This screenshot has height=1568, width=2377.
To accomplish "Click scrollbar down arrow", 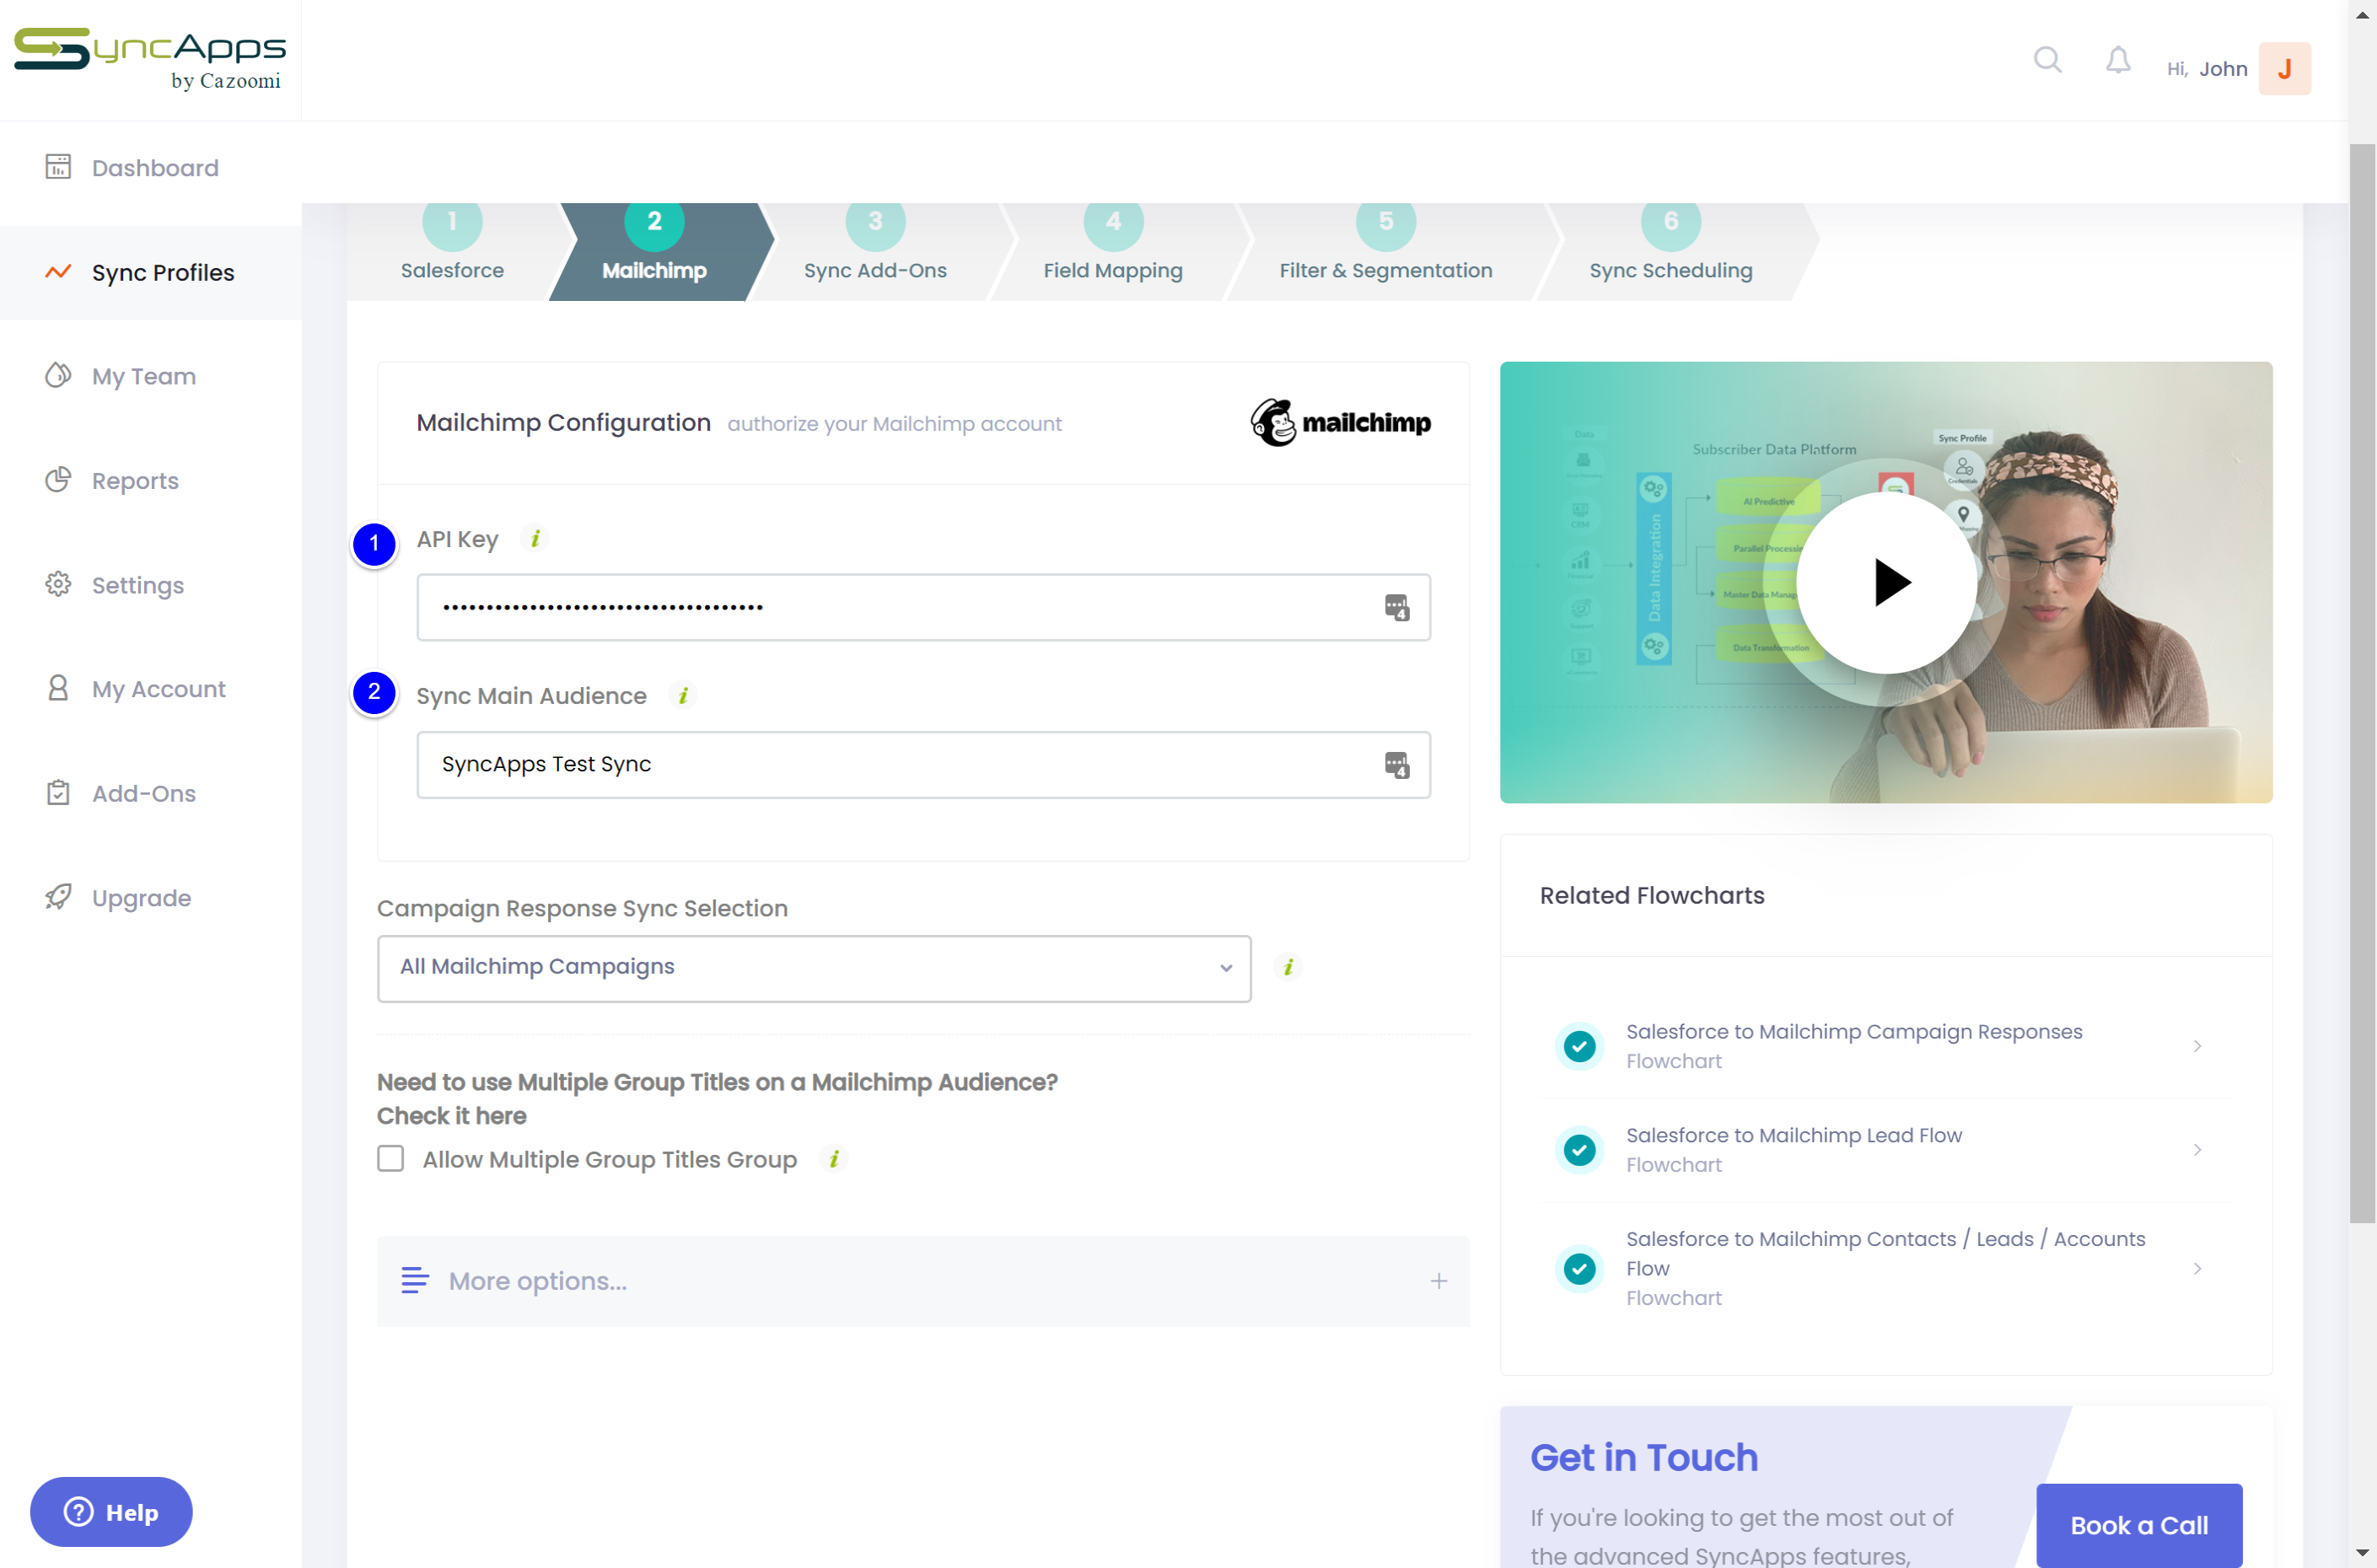I will (x=2362, y=1553).
